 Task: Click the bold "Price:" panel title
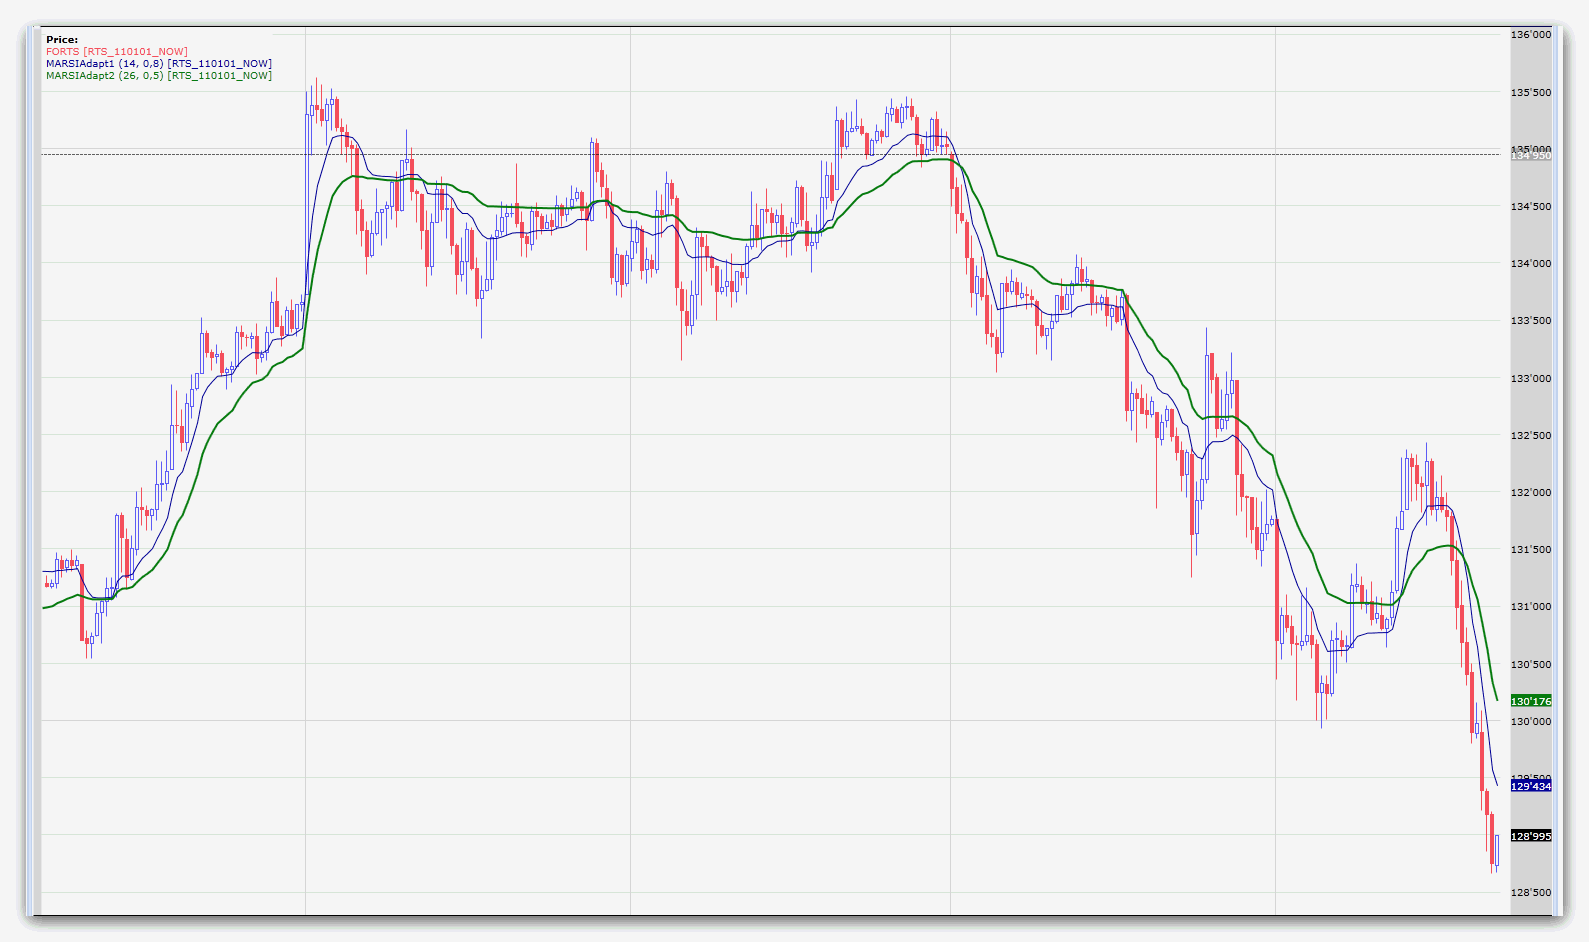tap(62, 40)
